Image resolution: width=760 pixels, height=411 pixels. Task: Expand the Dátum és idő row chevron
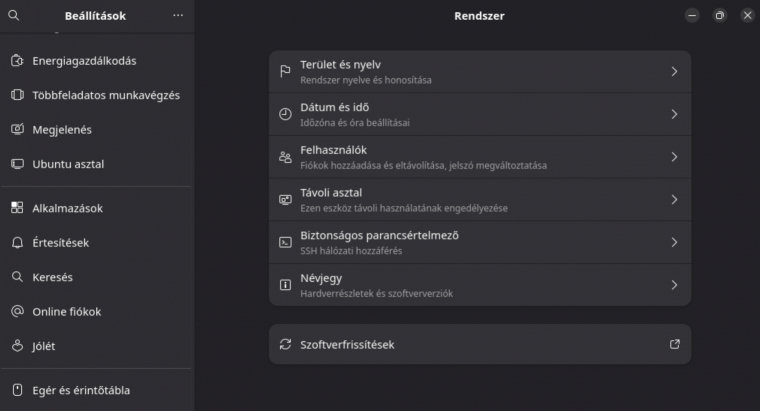(674, 114)
